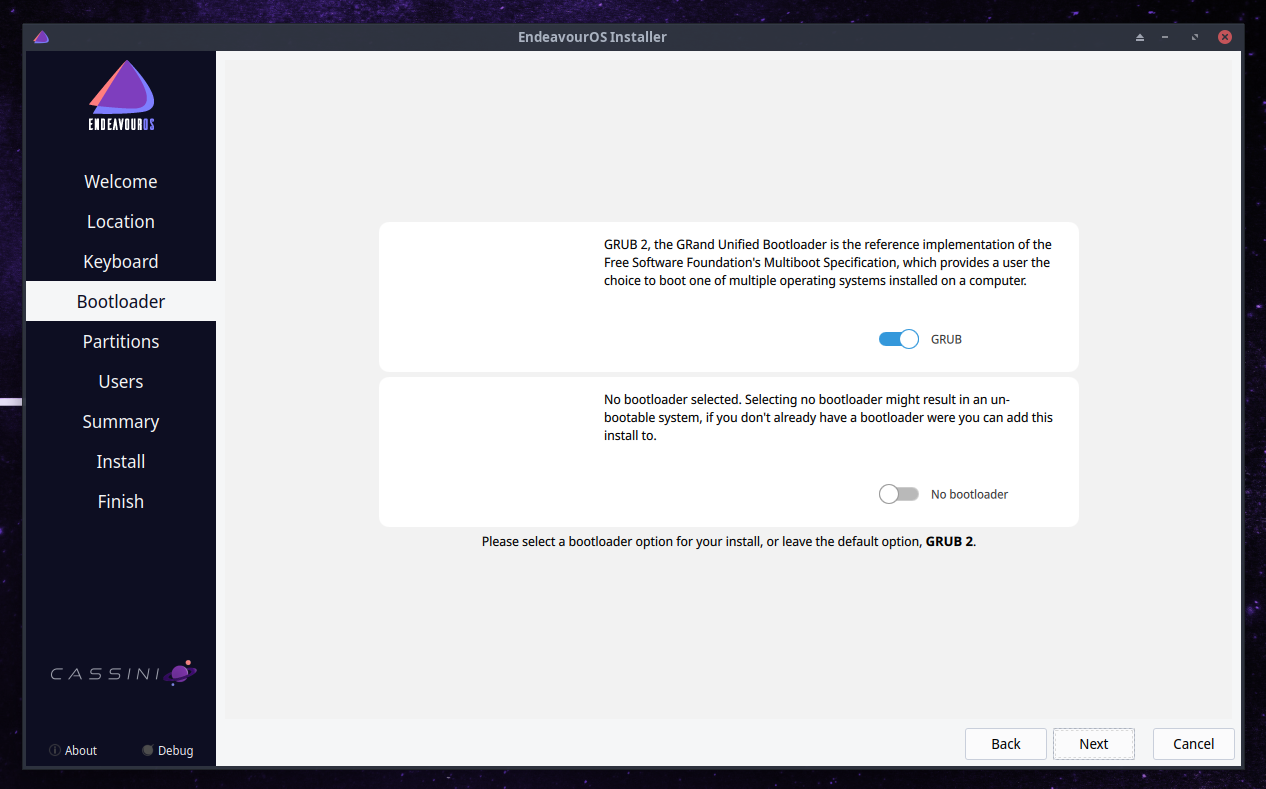Click the title bar EndeavourOS app icon

pyautogui.click(x=41, y=37)
